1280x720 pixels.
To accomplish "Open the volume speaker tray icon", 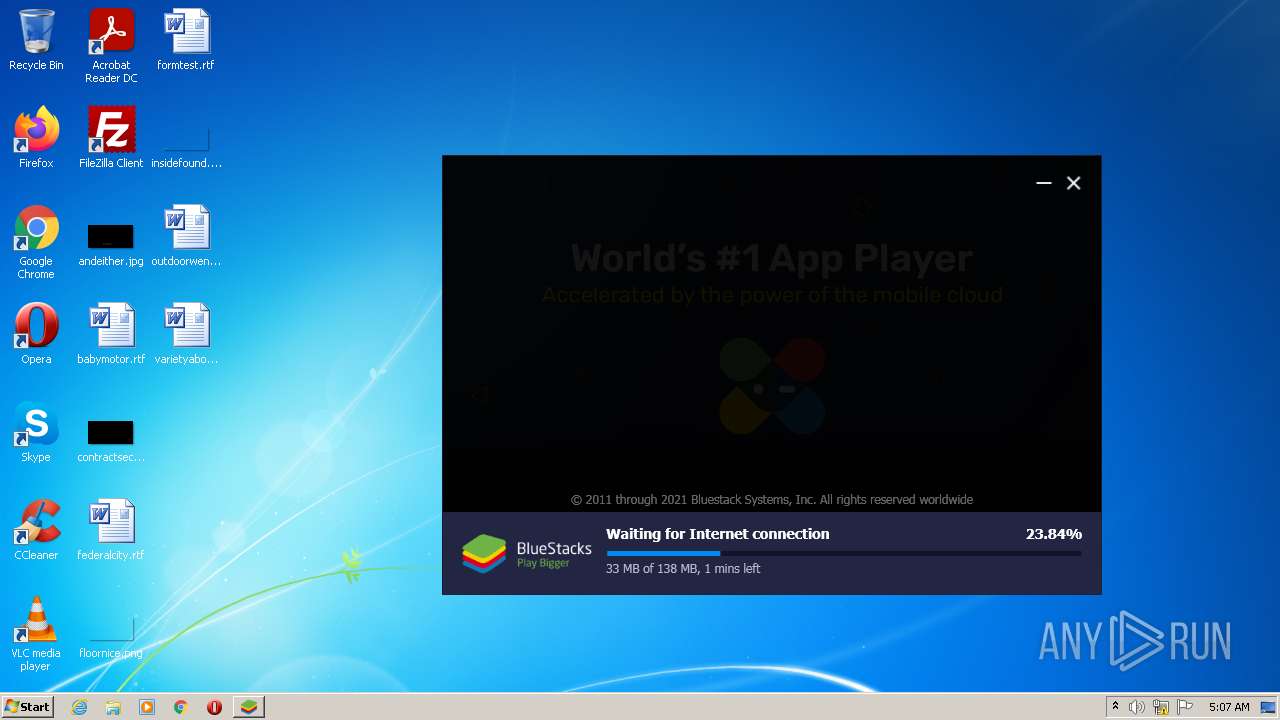I will [x=1137, y=707].
